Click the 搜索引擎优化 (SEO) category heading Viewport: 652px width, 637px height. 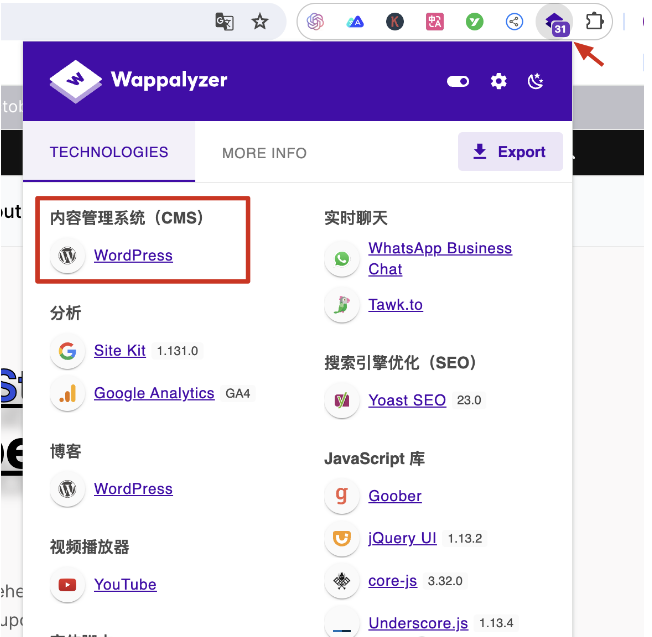click(400, 363)
